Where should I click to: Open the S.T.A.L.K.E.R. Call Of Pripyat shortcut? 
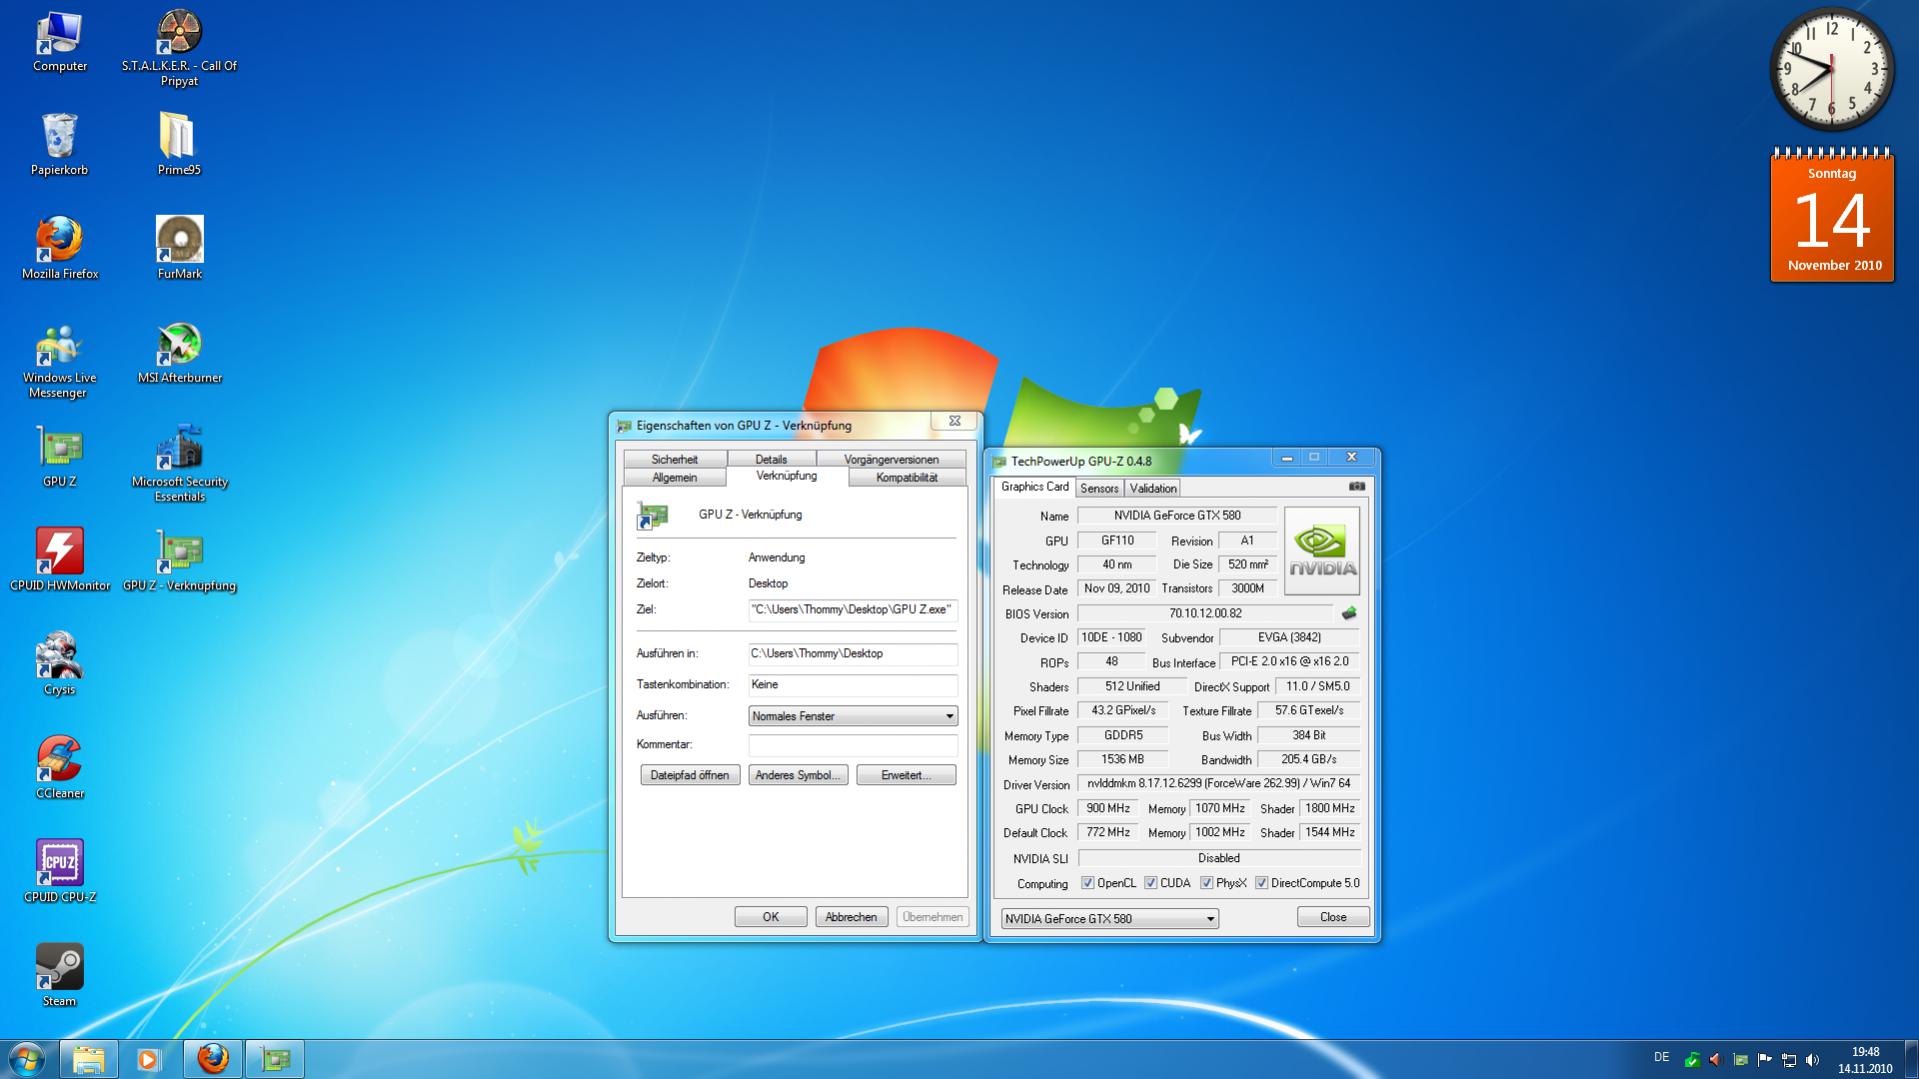pyautogui.click(x=179, y=48)
